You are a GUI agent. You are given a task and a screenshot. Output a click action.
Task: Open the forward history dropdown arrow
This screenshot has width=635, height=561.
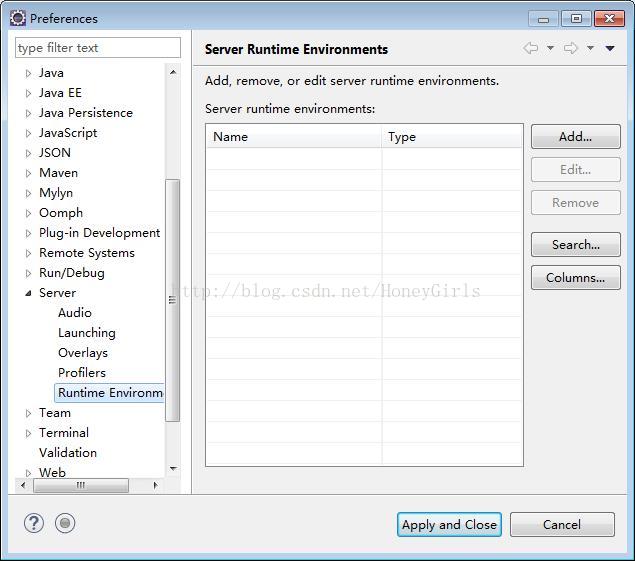(x=590, y=48)
